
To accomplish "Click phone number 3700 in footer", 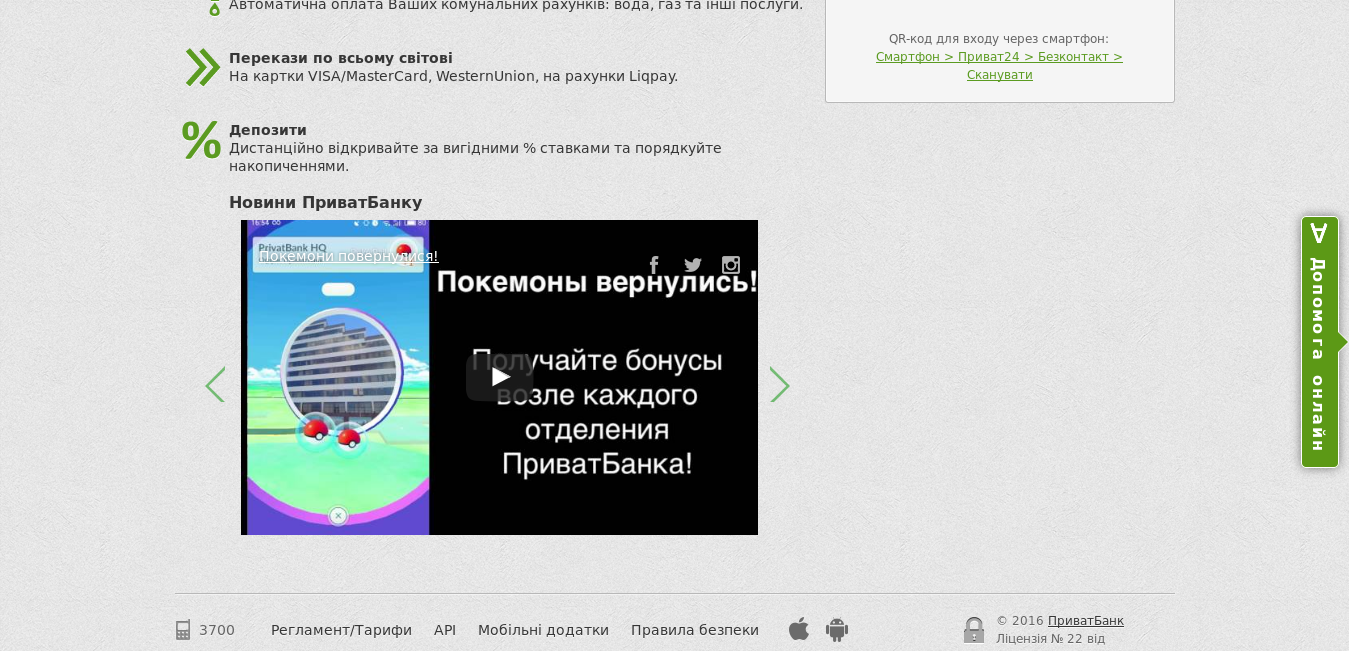I will click(x=217, y=630).
